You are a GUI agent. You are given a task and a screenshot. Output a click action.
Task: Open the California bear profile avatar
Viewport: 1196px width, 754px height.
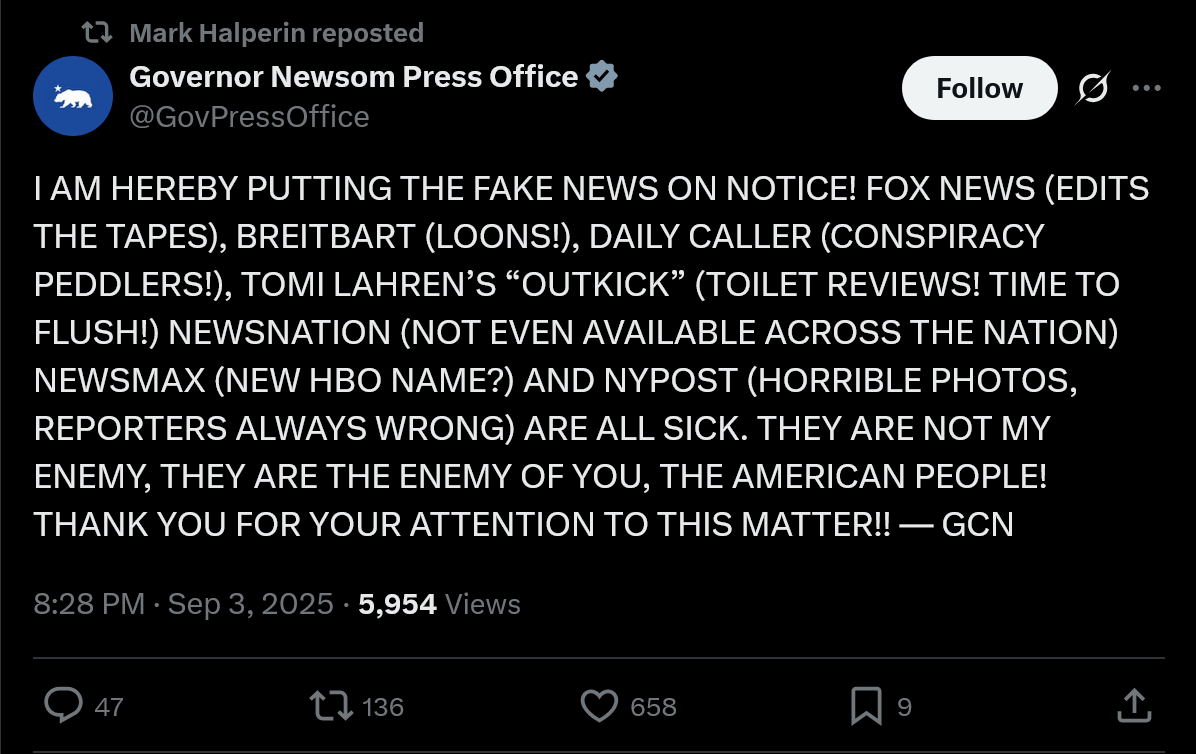73,96
